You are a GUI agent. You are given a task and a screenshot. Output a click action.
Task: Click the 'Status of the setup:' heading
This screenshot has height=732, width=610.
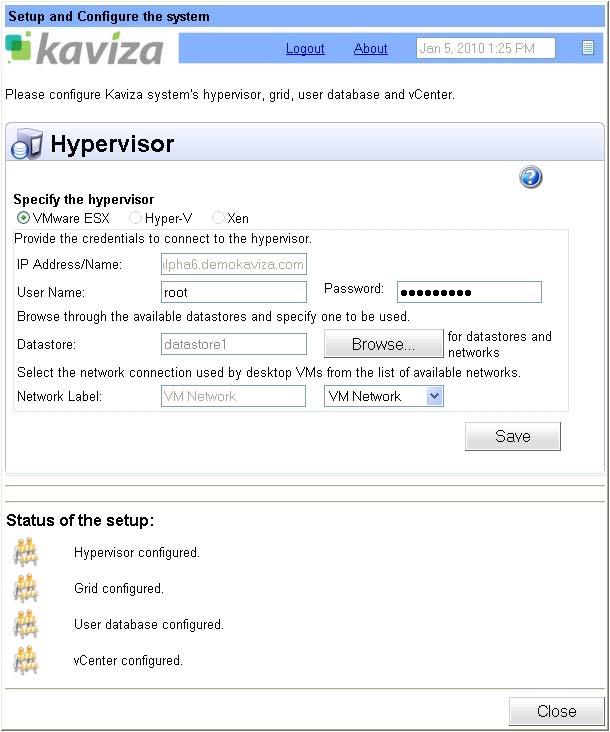pyautogui.click(x=80, y=521)
